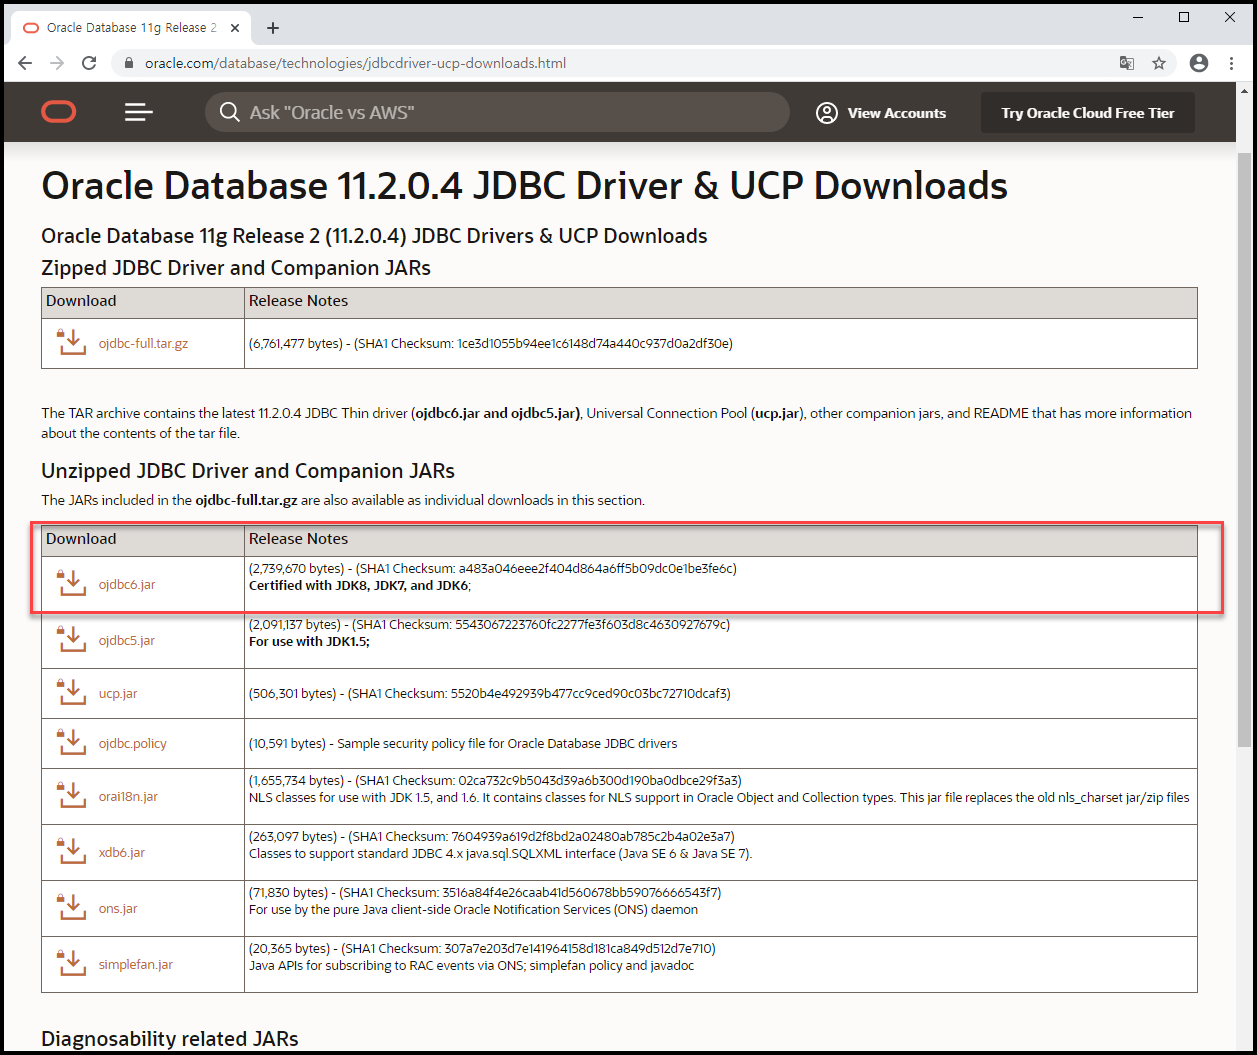Go back with browser back arrow
The image size is (1257, 1055).
[x=25, y=63]
